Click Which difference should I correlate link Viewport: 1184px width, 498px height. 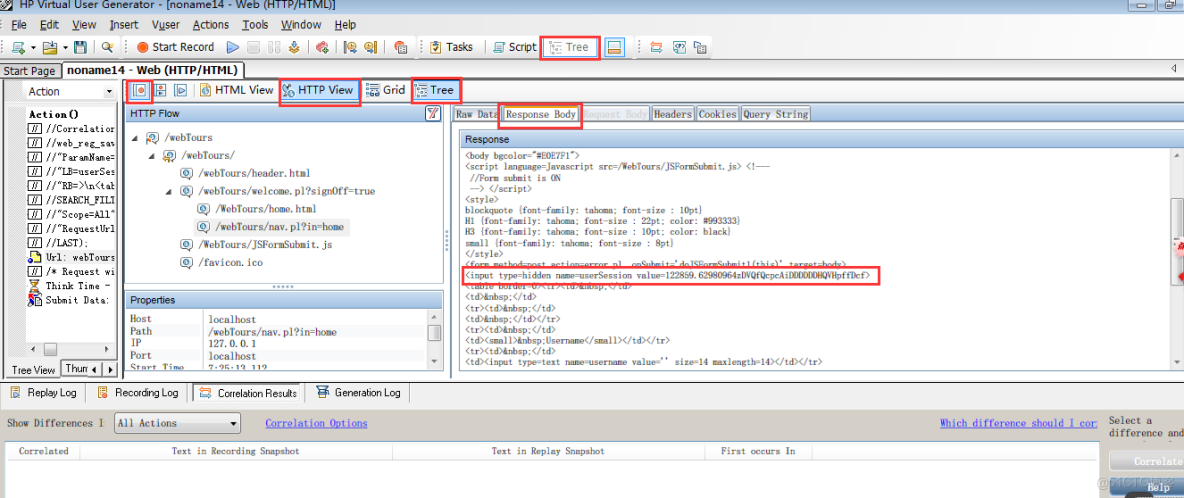(x=1018, y=423)
